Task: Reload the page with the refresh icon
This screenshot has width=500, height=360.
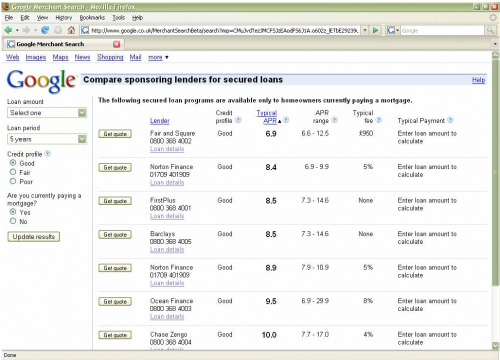Action: 45,30
